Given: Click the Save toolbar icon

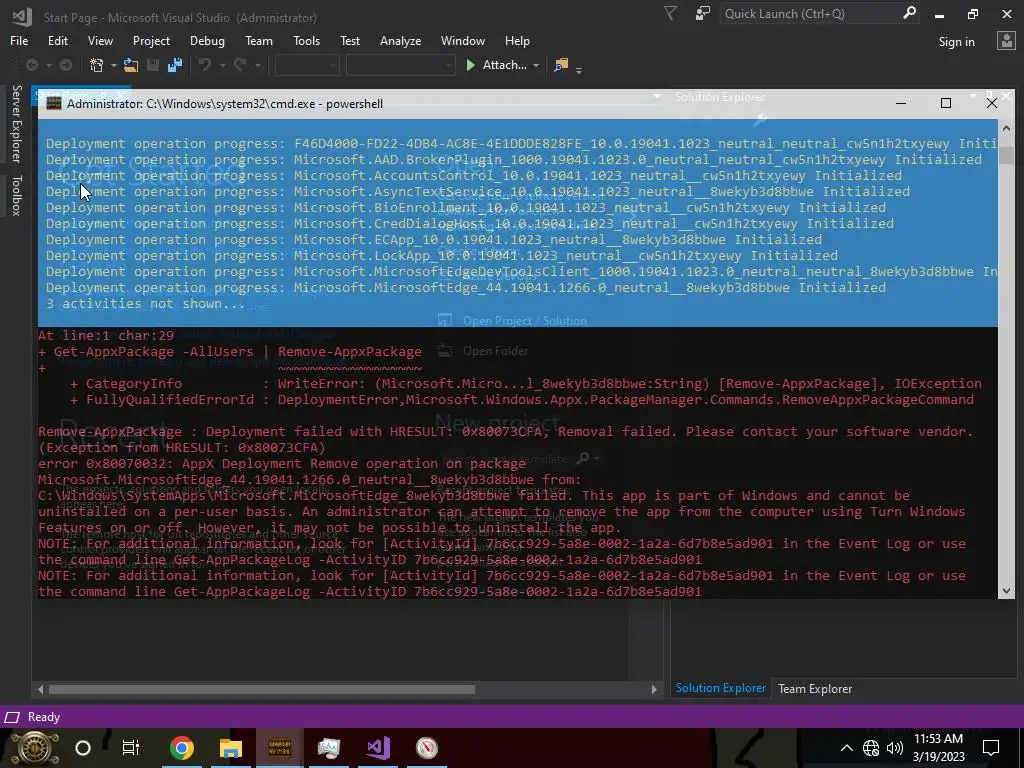Looking at the screenshot, I should coord(153,65).
